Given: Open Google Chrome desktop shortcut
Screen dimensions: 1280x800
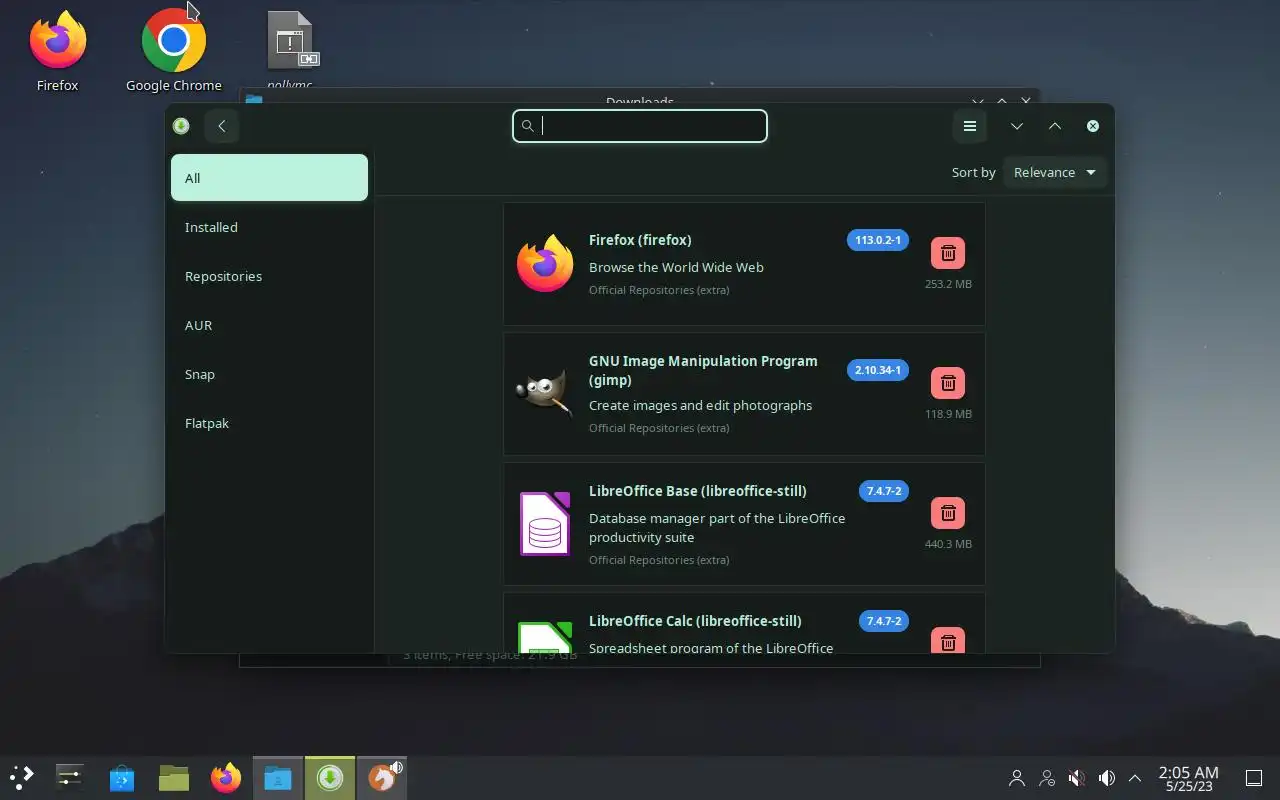Looking at the screenshot, I should (x=174, y=50).
